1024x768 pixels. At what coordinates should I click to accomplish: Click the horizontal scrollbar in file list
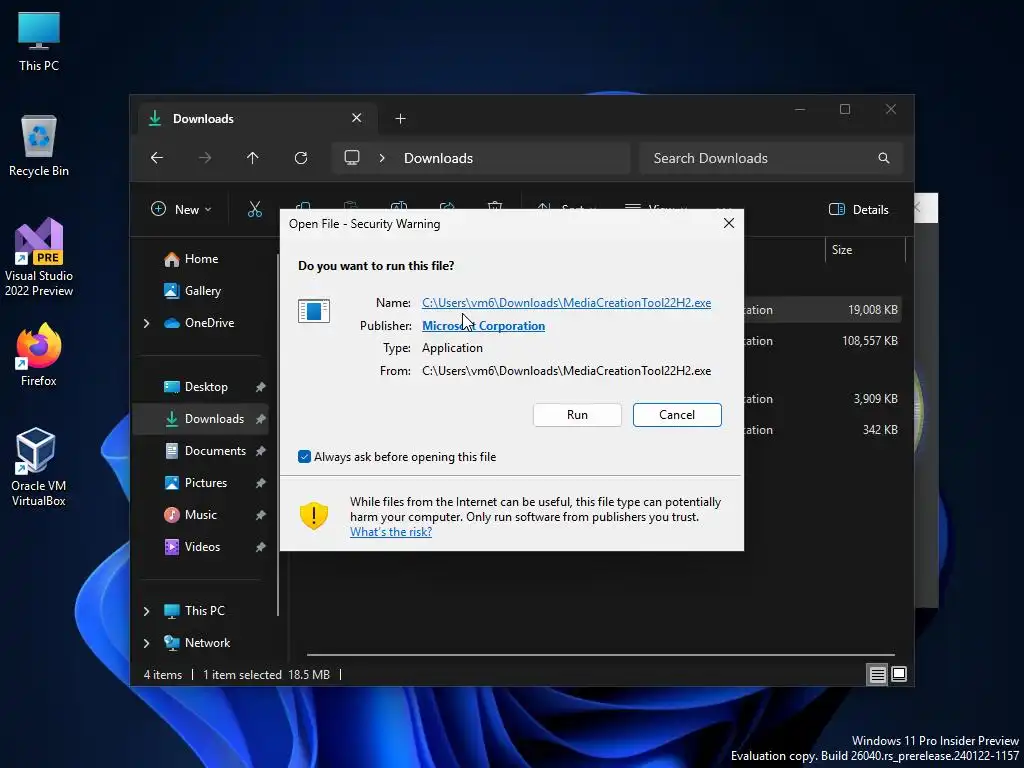tap(600, 654)
